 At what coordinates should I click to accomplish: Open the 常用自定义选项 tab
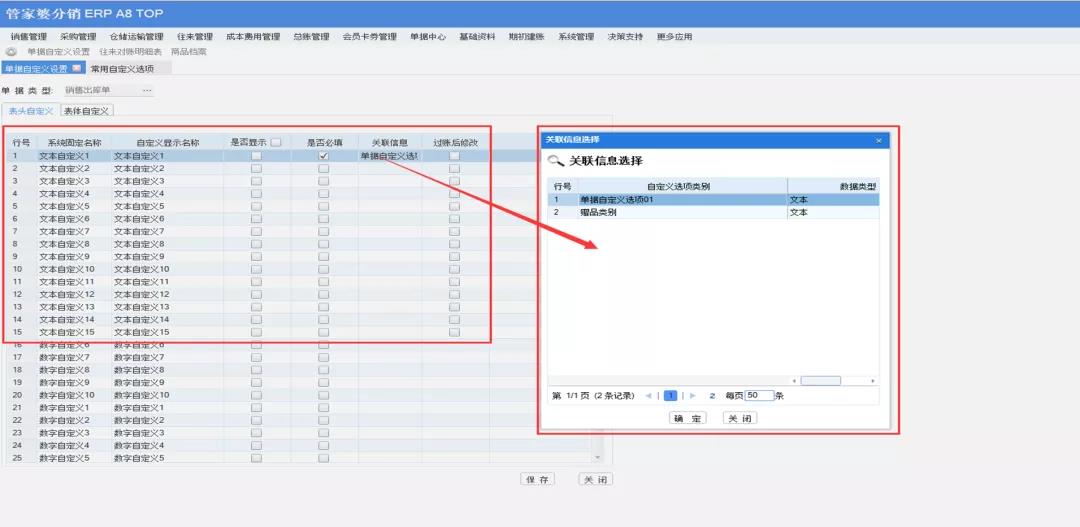122,68
